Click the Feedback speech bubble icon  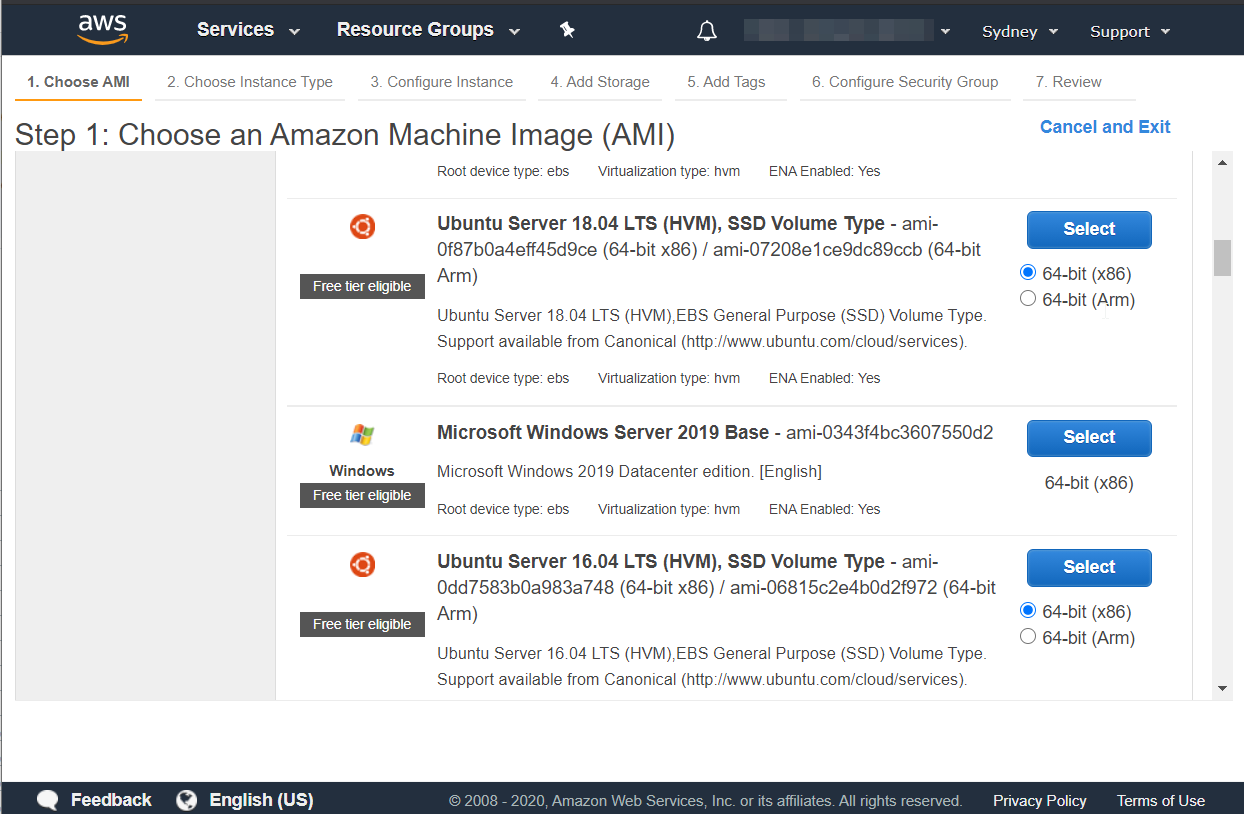48,800
